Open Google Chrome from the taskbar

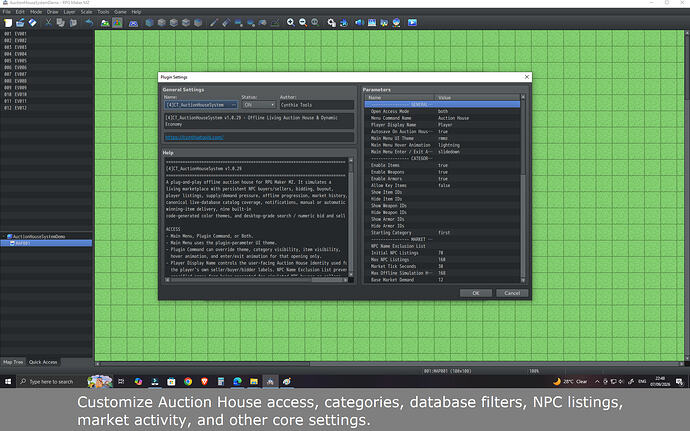click(x=188, y=382)
